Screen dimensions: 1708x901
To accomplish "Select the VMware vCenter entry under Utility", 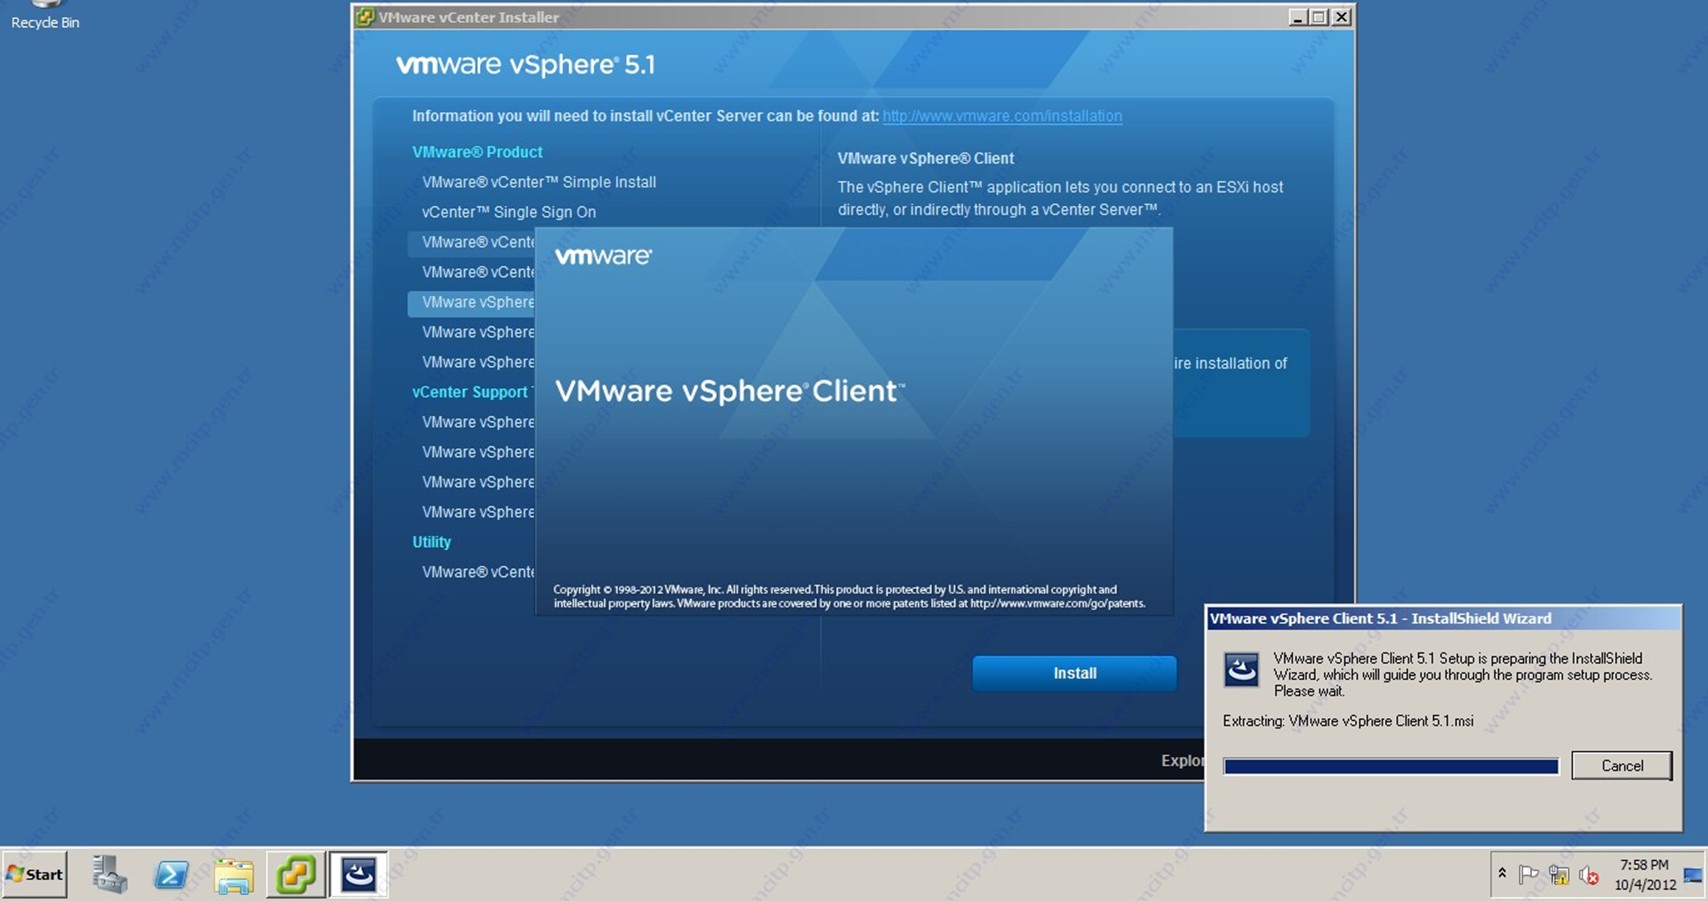I will coord(478,572).
